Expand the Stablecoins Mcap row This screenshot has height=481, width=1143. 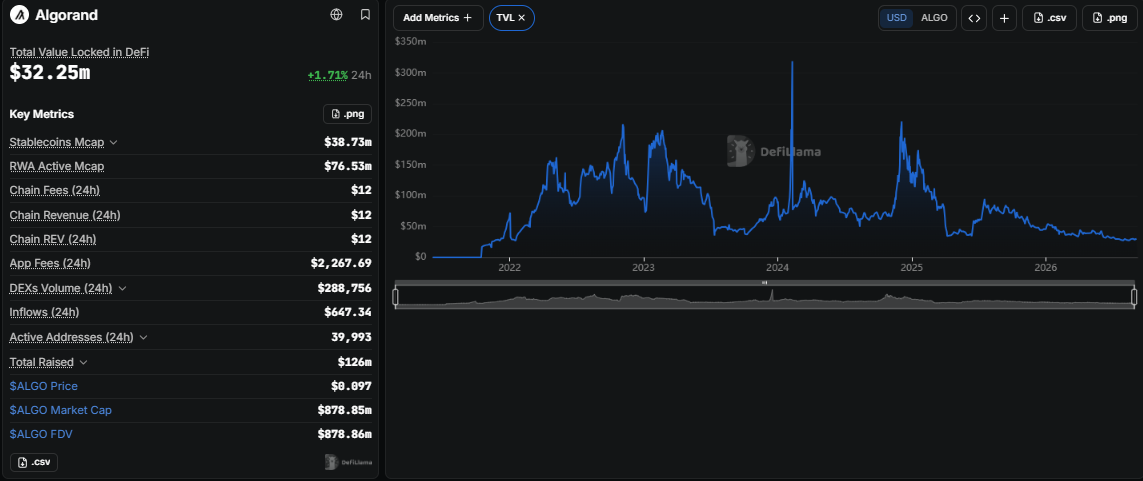pyautogui.click(x=114, y=142)
